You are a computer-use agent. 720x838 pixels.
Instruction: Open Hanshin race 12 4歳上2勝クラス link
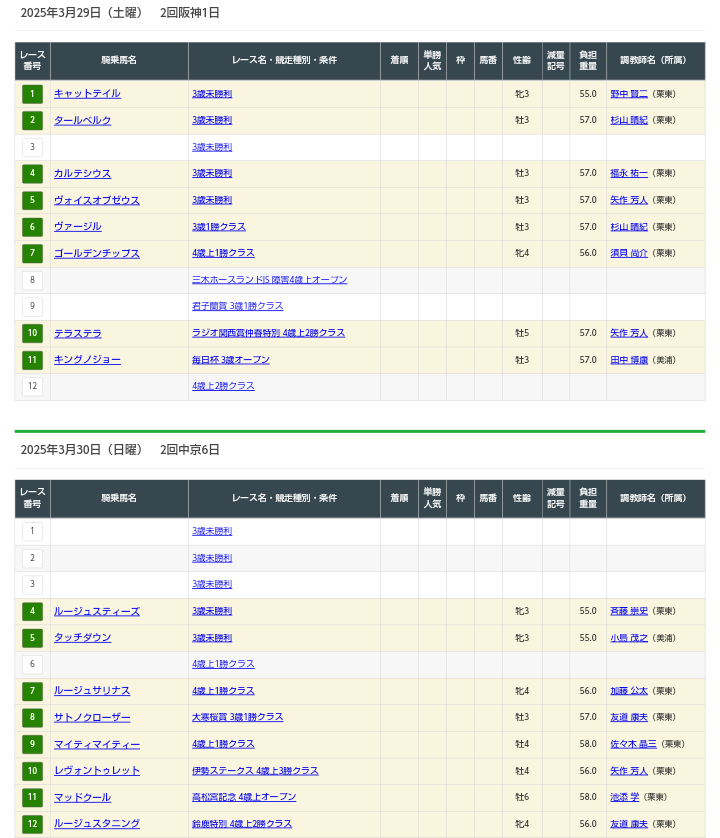point(223,386)
